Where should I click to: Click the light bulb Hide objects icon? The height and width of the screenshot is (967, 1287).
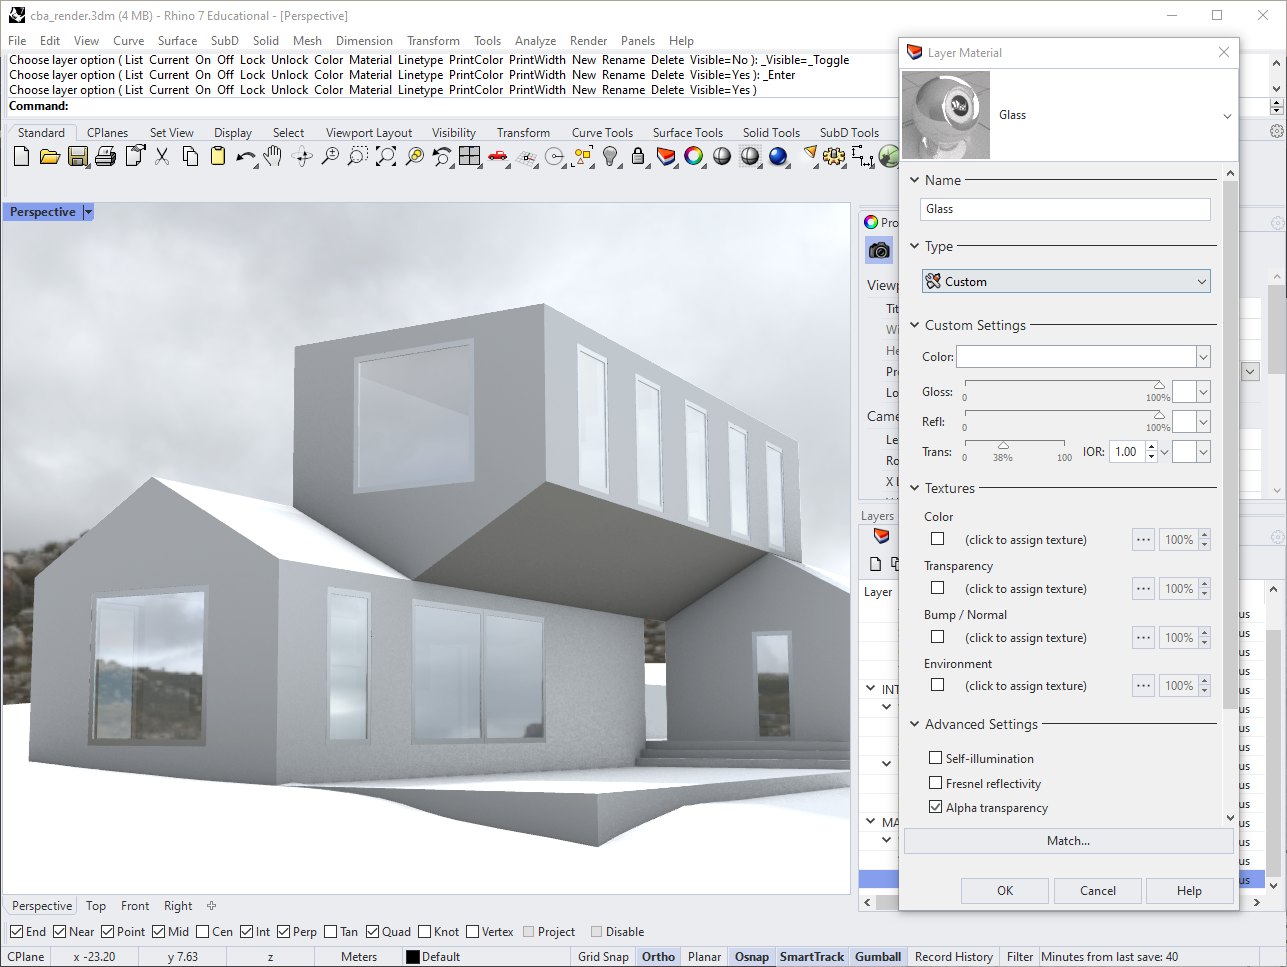point(611,156)
